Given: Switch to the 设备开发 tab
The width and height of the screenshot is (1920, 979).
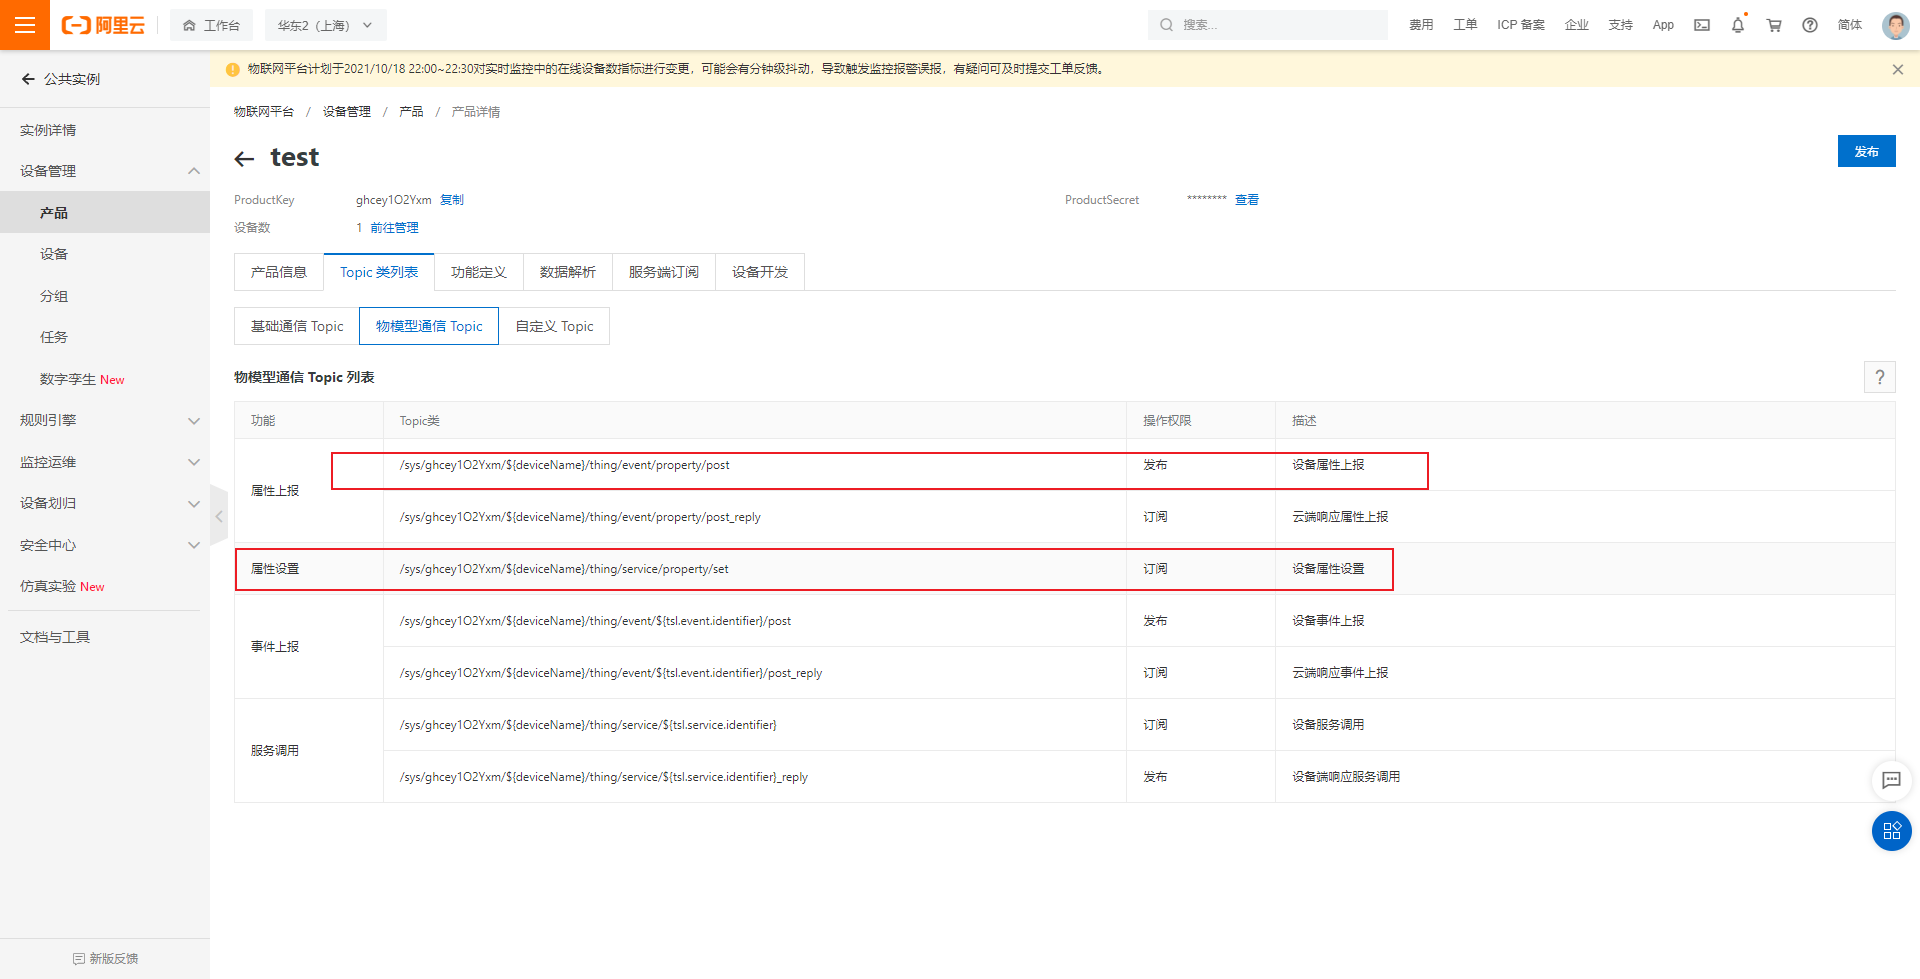Looking at the screenshot, I should pos(760,272).
